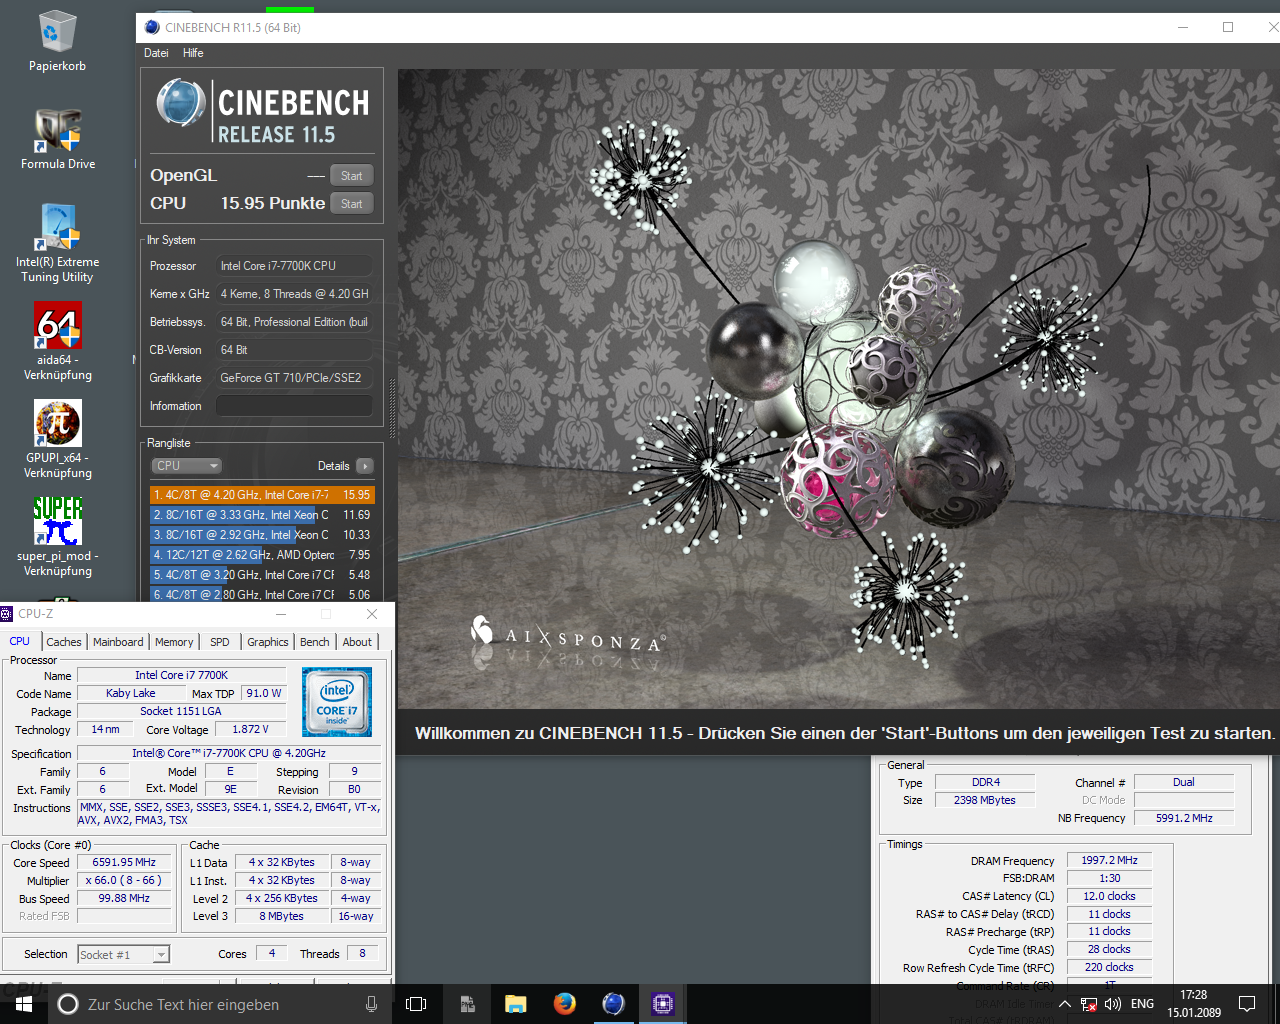Open the GPUPI_x64 Verknüpfung shortcut
This screenshot has height=1024, width=1280.
point(58,439)
